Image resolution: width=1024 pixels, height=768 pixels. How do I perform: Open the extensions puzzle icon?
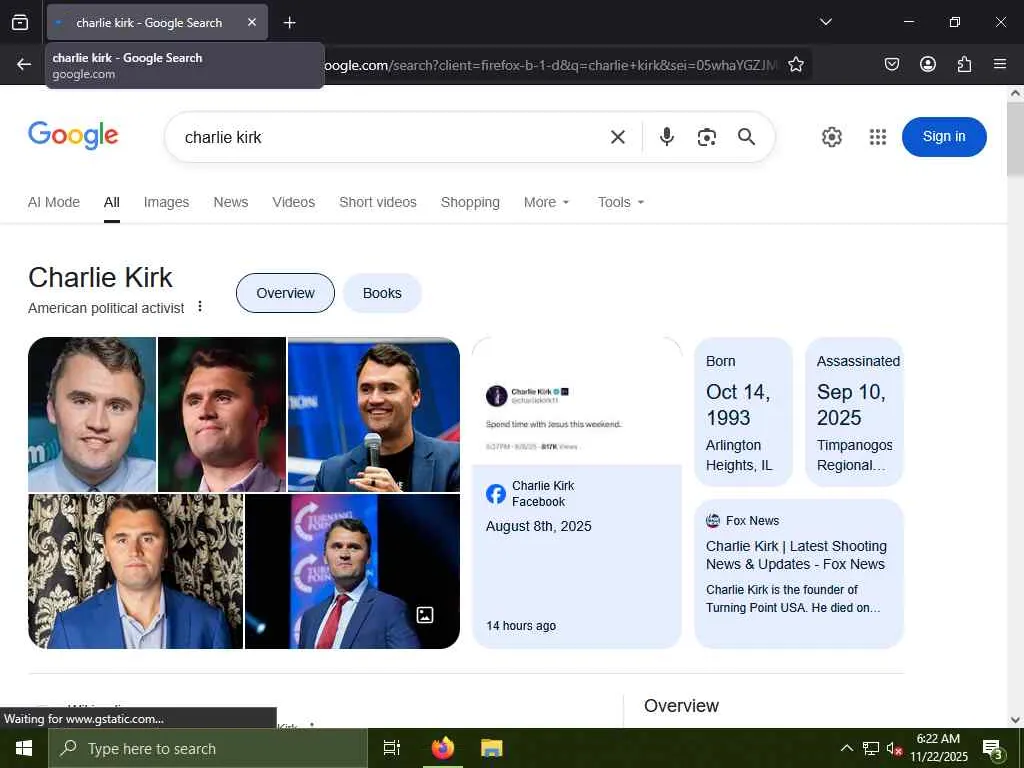point(964,64)
